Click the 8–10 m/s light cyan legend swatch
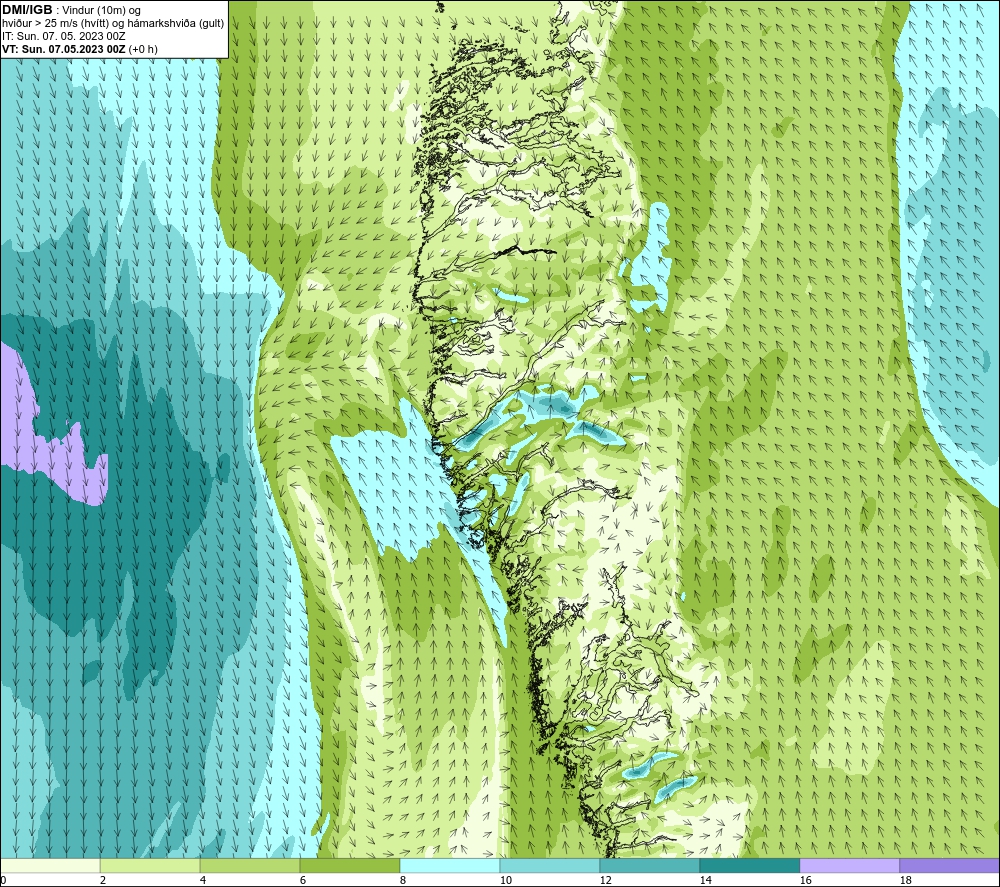The height and width of the screenshot is (887, 1000). pos(450,865)
